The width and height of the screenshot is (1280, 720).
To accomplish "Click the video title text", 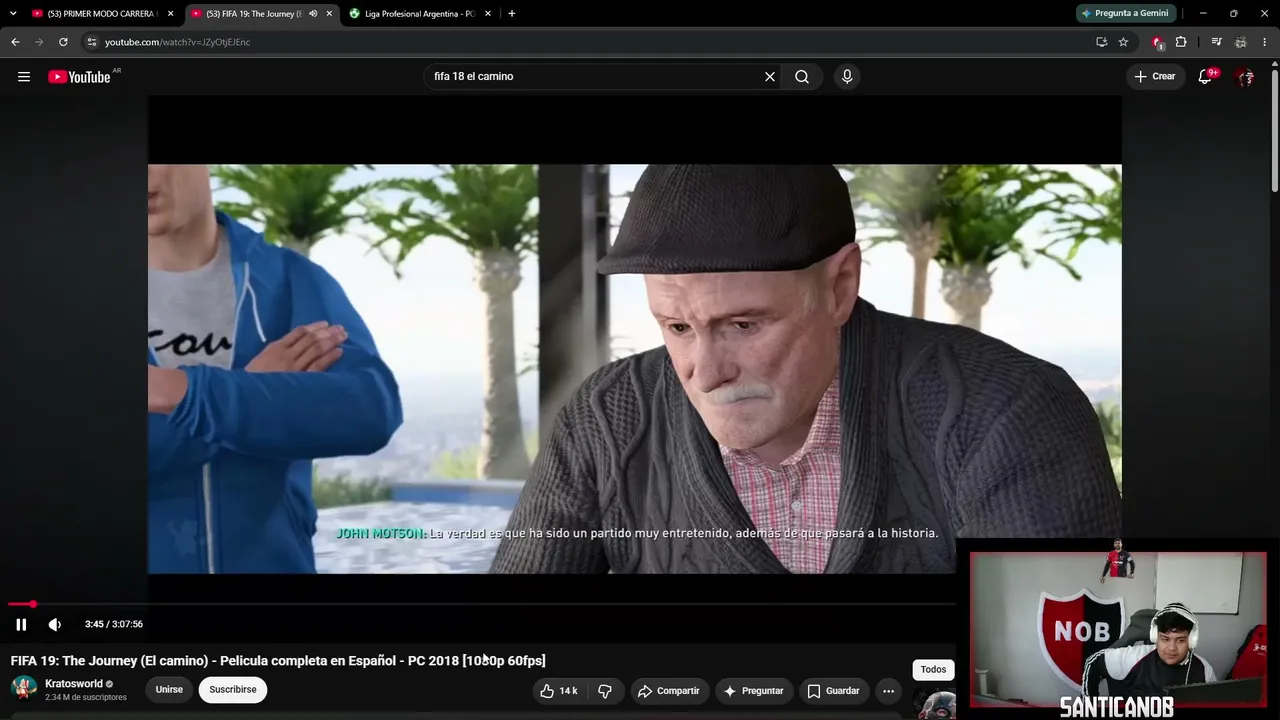I will click(278, 661).
